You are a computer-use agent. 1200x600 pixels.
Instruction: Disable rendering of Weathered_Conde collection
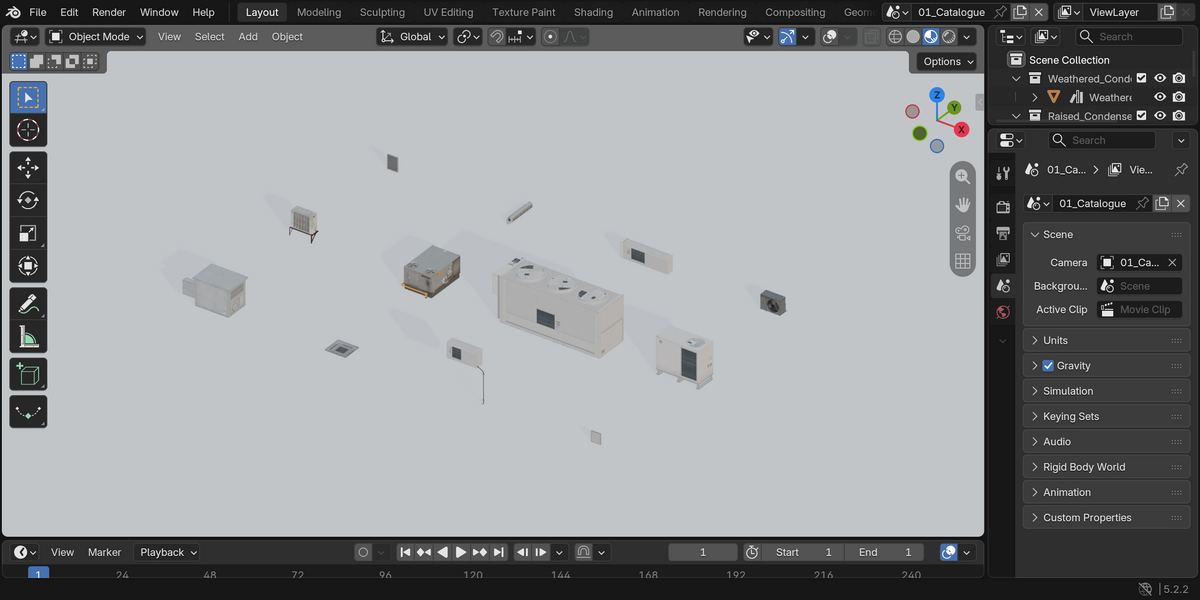[1179, 78]
